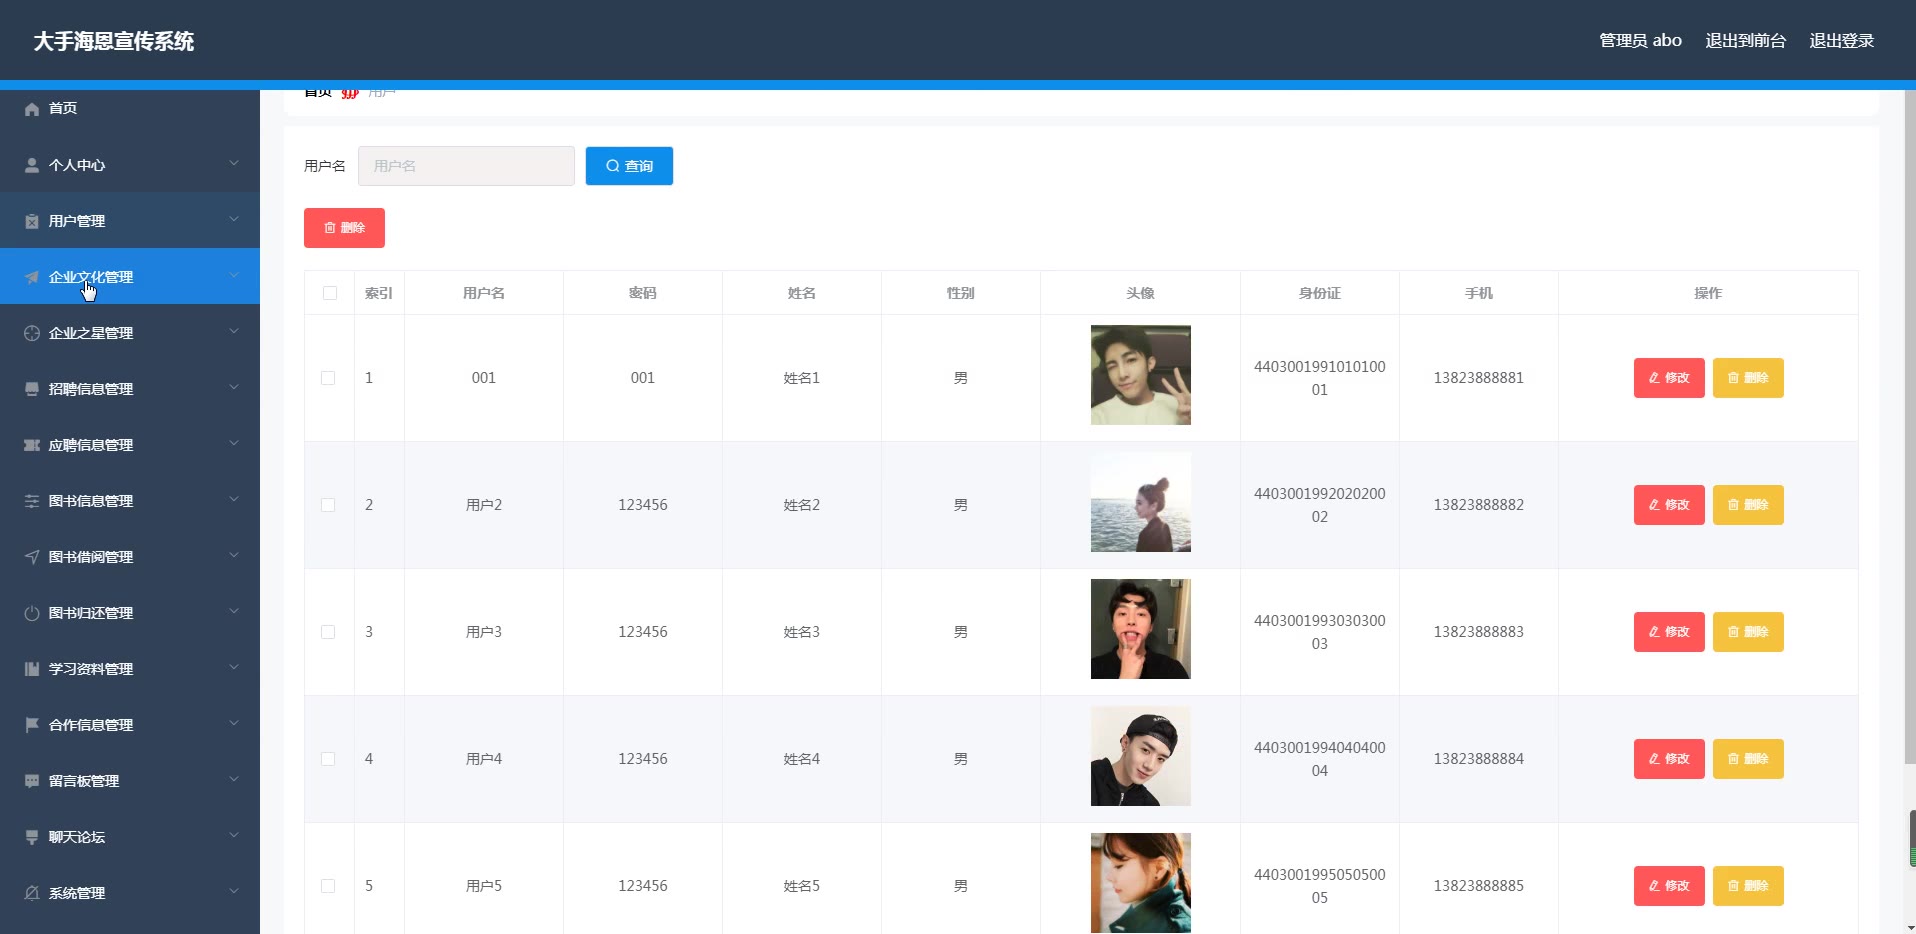
Task: Expand the 图书归还管理 chevron arrow
Action: pos(234,611)
